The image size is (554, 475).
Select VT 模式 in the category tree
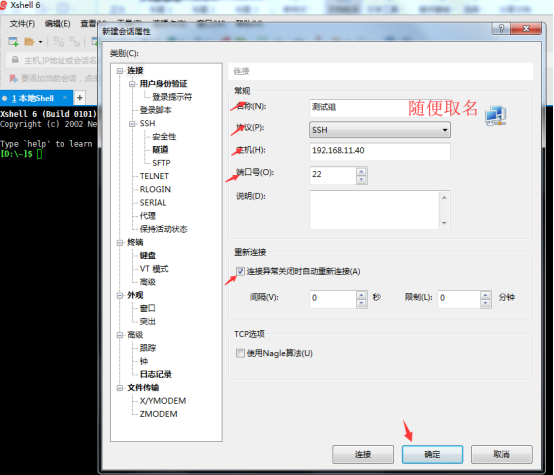[x=154, y=269]
